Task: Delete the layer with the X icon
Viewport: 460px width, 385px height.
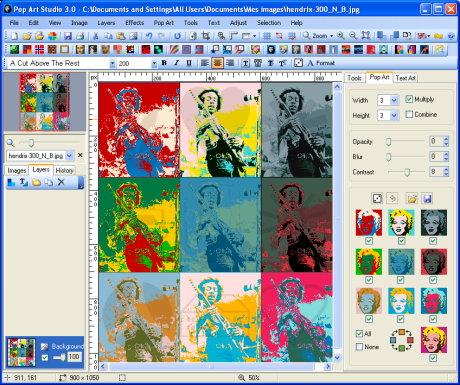Action: pyautogui.click(x=61, y=182)
